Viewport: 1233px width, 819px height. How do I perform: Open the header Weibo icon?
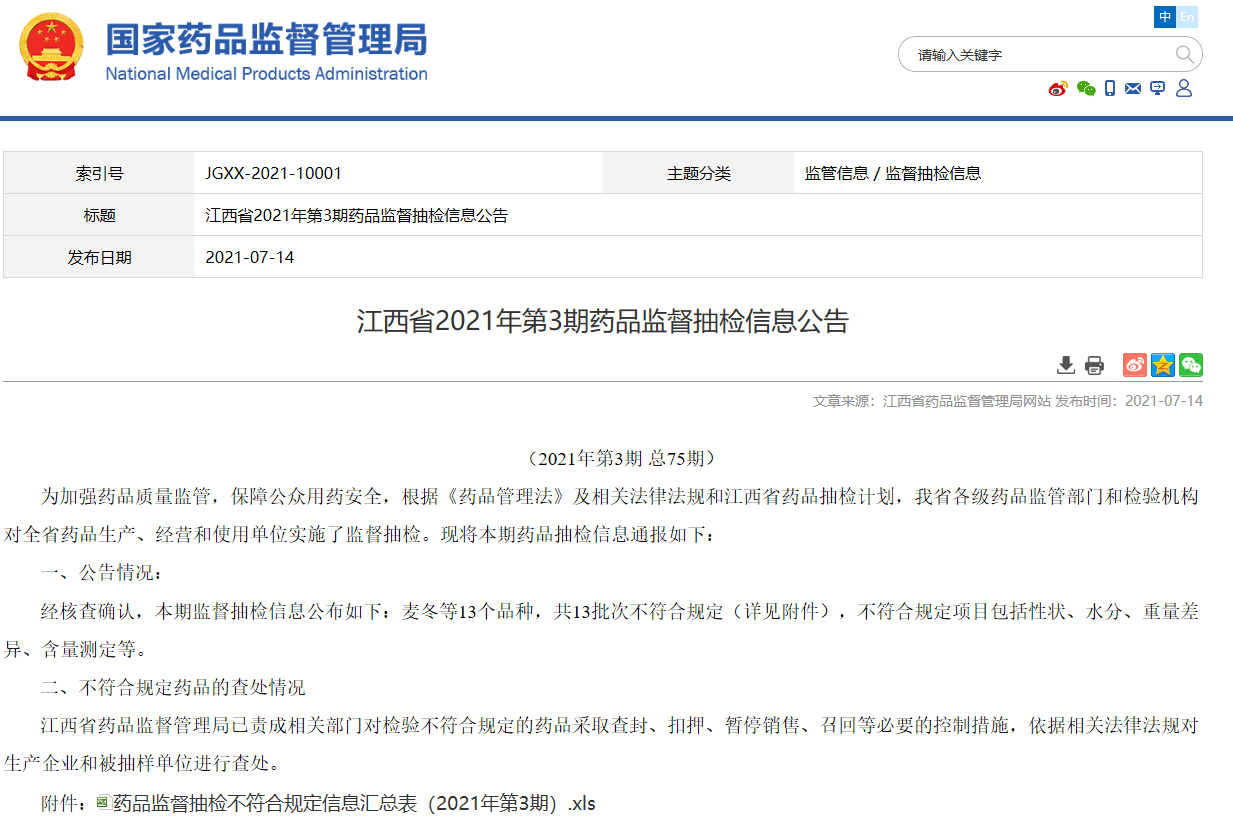coord(1058,89)
